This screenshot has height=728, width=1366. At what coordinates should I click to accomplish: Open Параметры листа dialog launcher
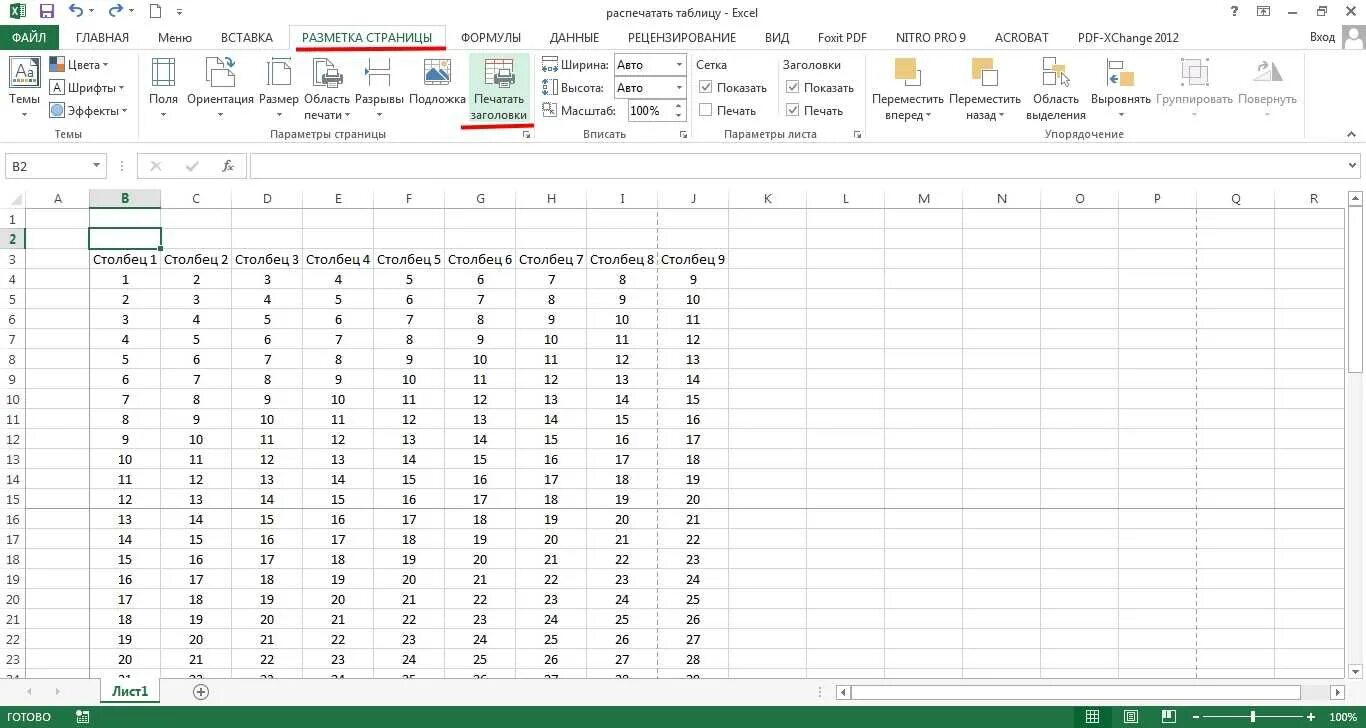click(x=857, y=134)
